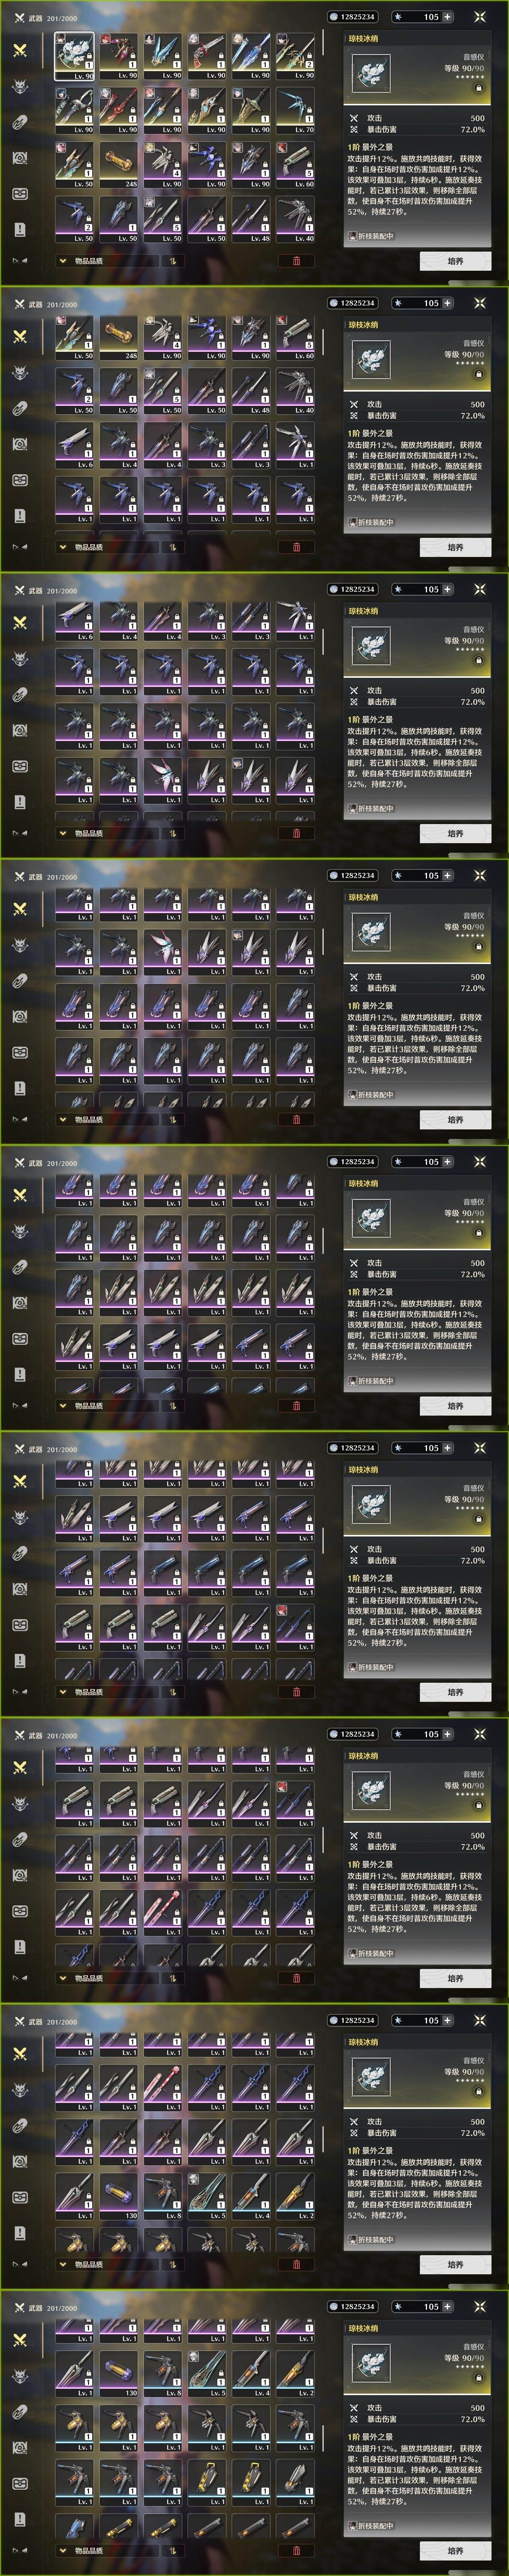The image size is (509, 2576).
Task: Toggle the lock icon on weapon detail card
Action: tap(478, 88)
